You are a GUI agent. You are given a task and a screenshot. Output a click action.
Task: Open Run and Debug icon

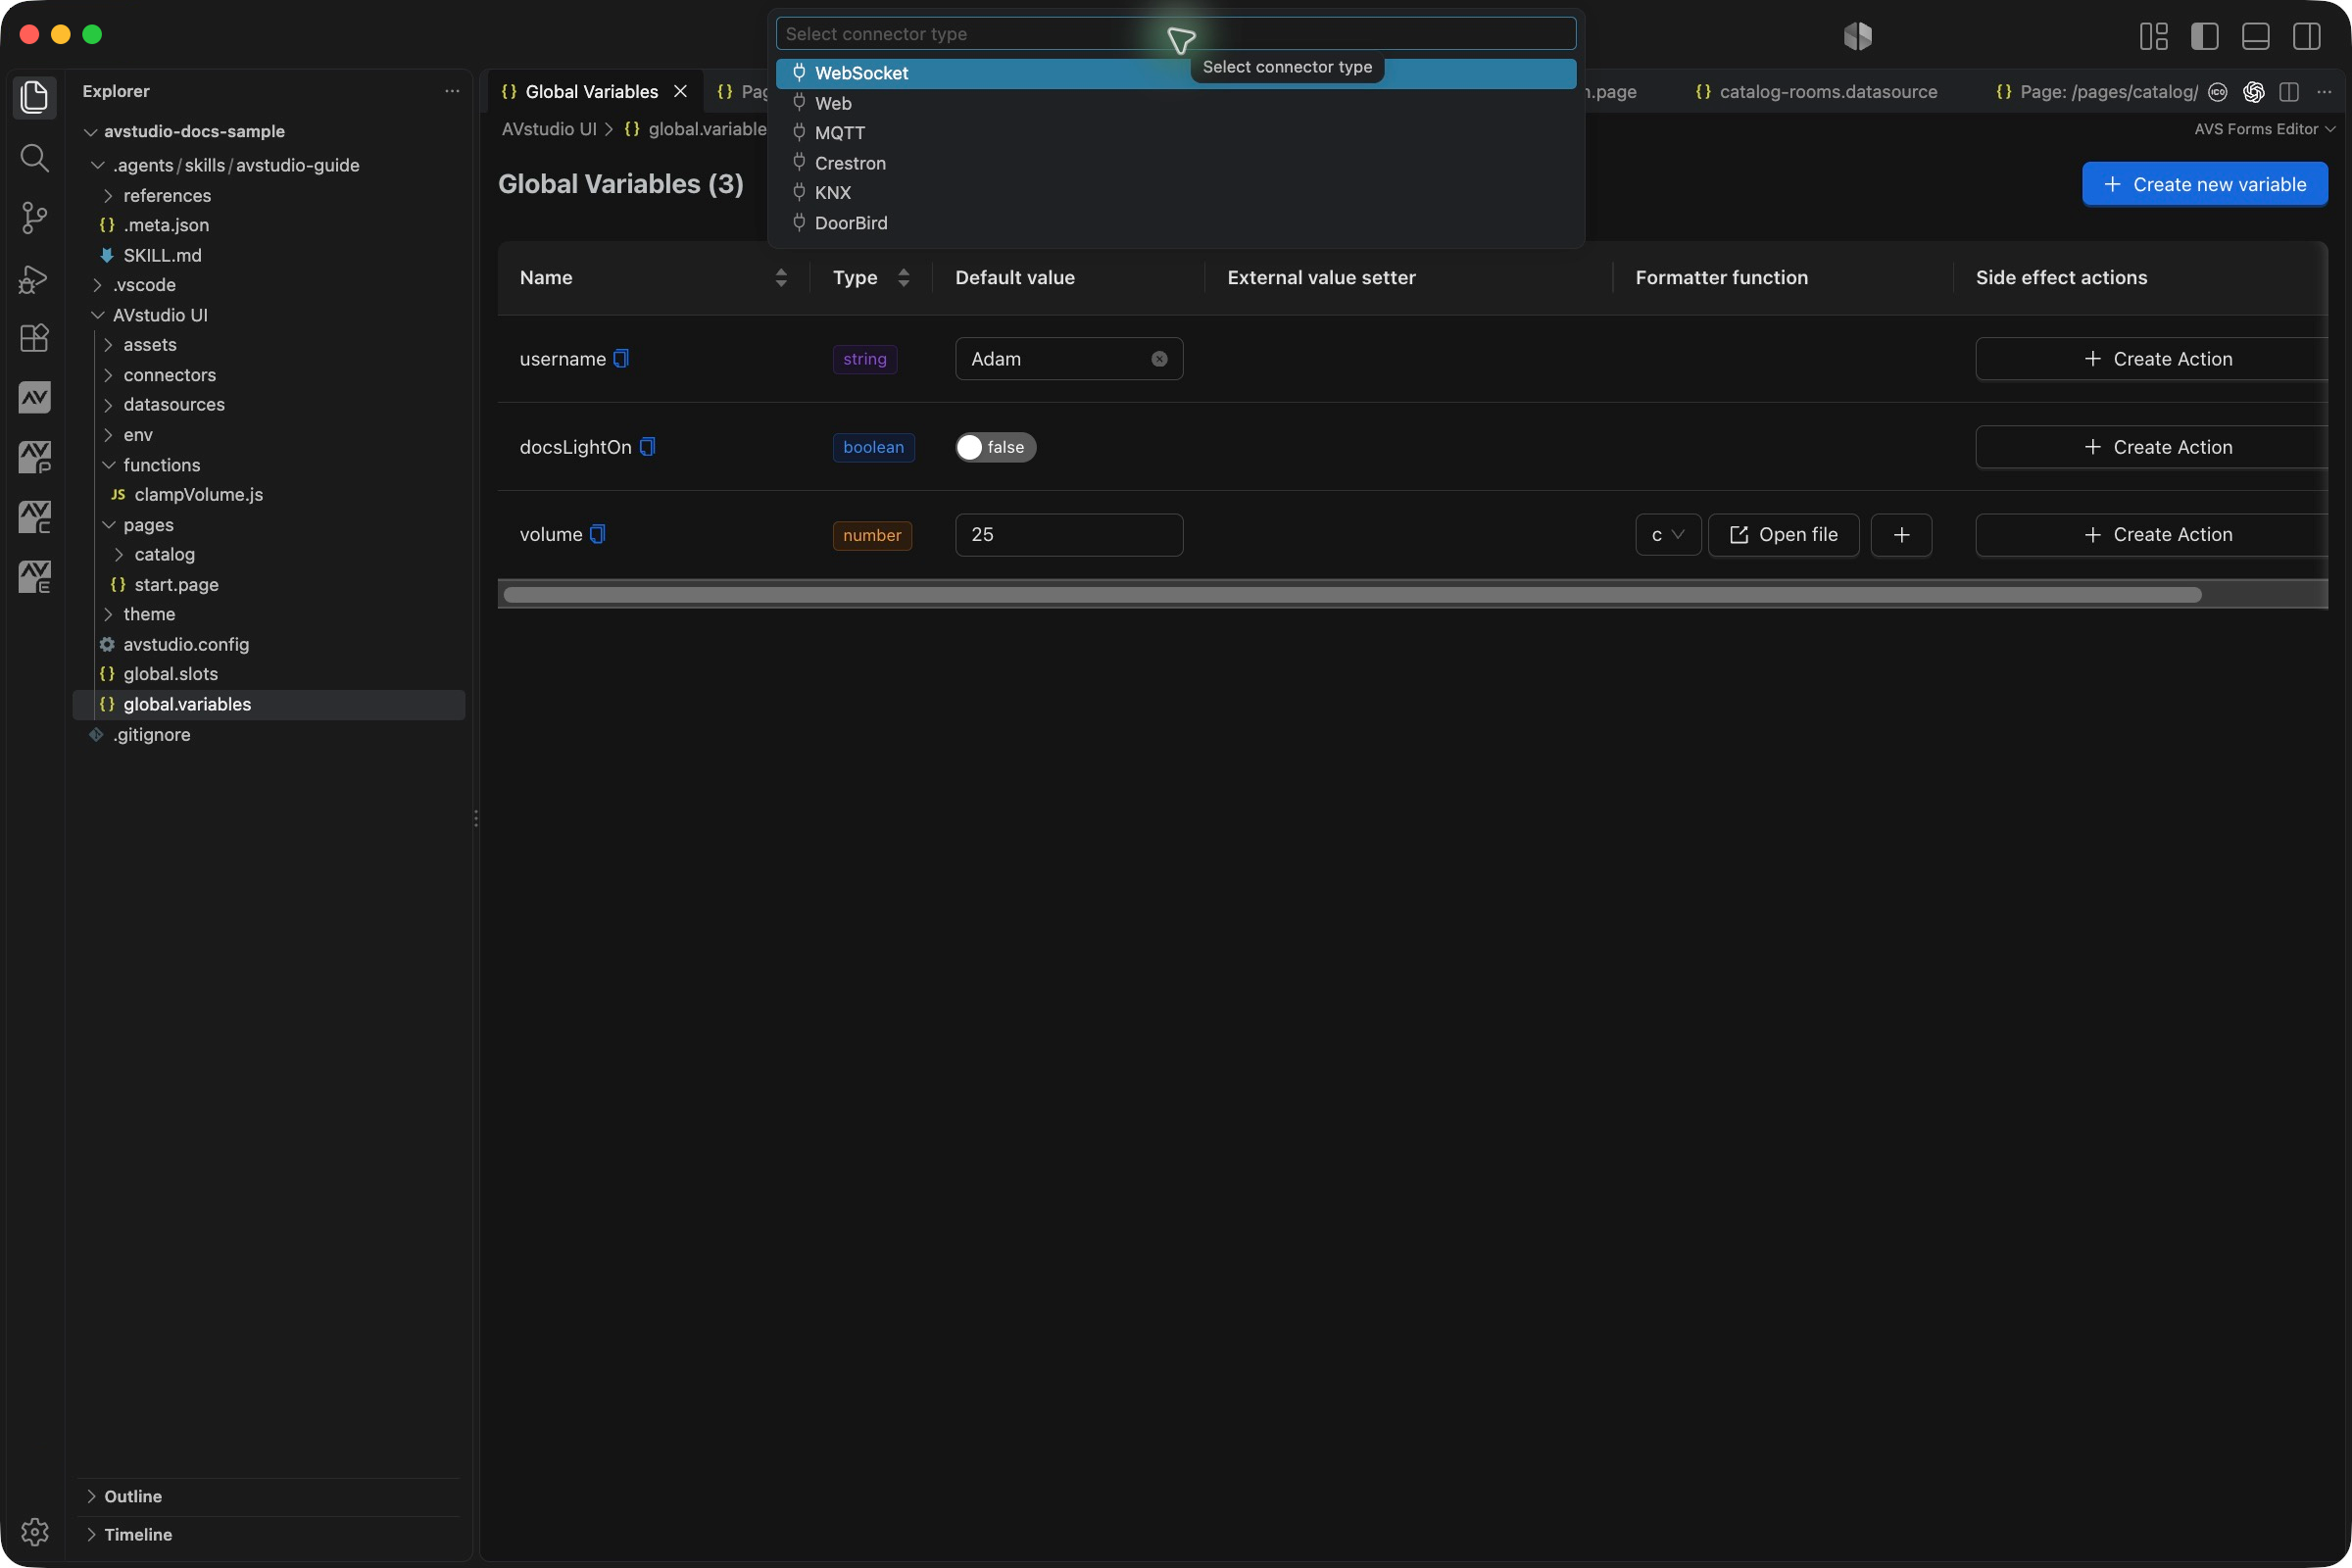34,278
